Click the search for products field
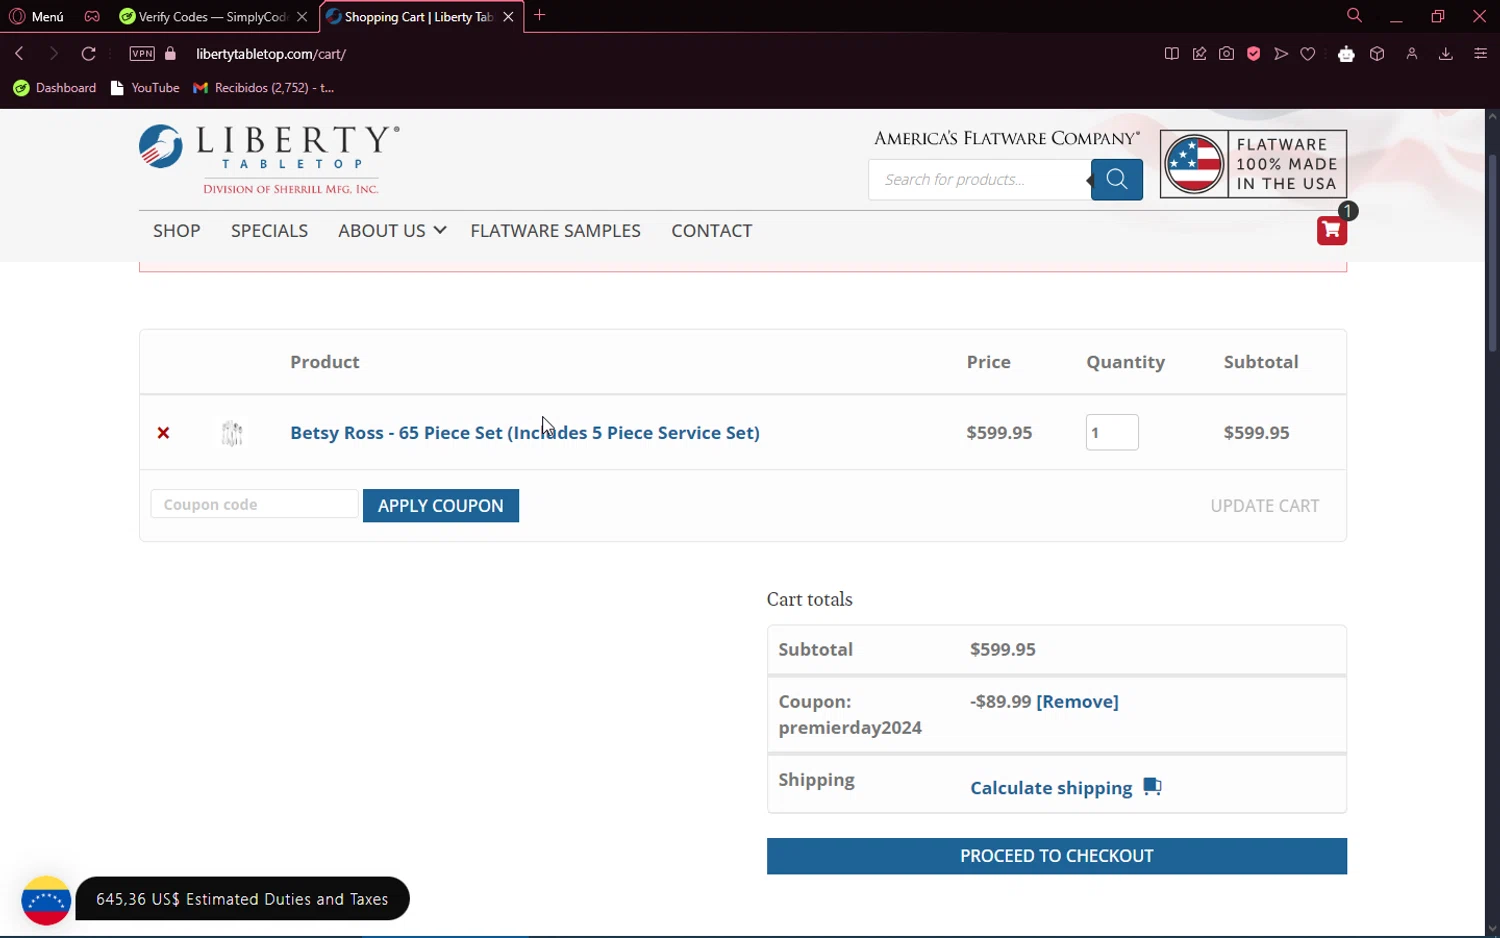The width and height of the screenshot is (1500, 938). click(x=978, y=179)
